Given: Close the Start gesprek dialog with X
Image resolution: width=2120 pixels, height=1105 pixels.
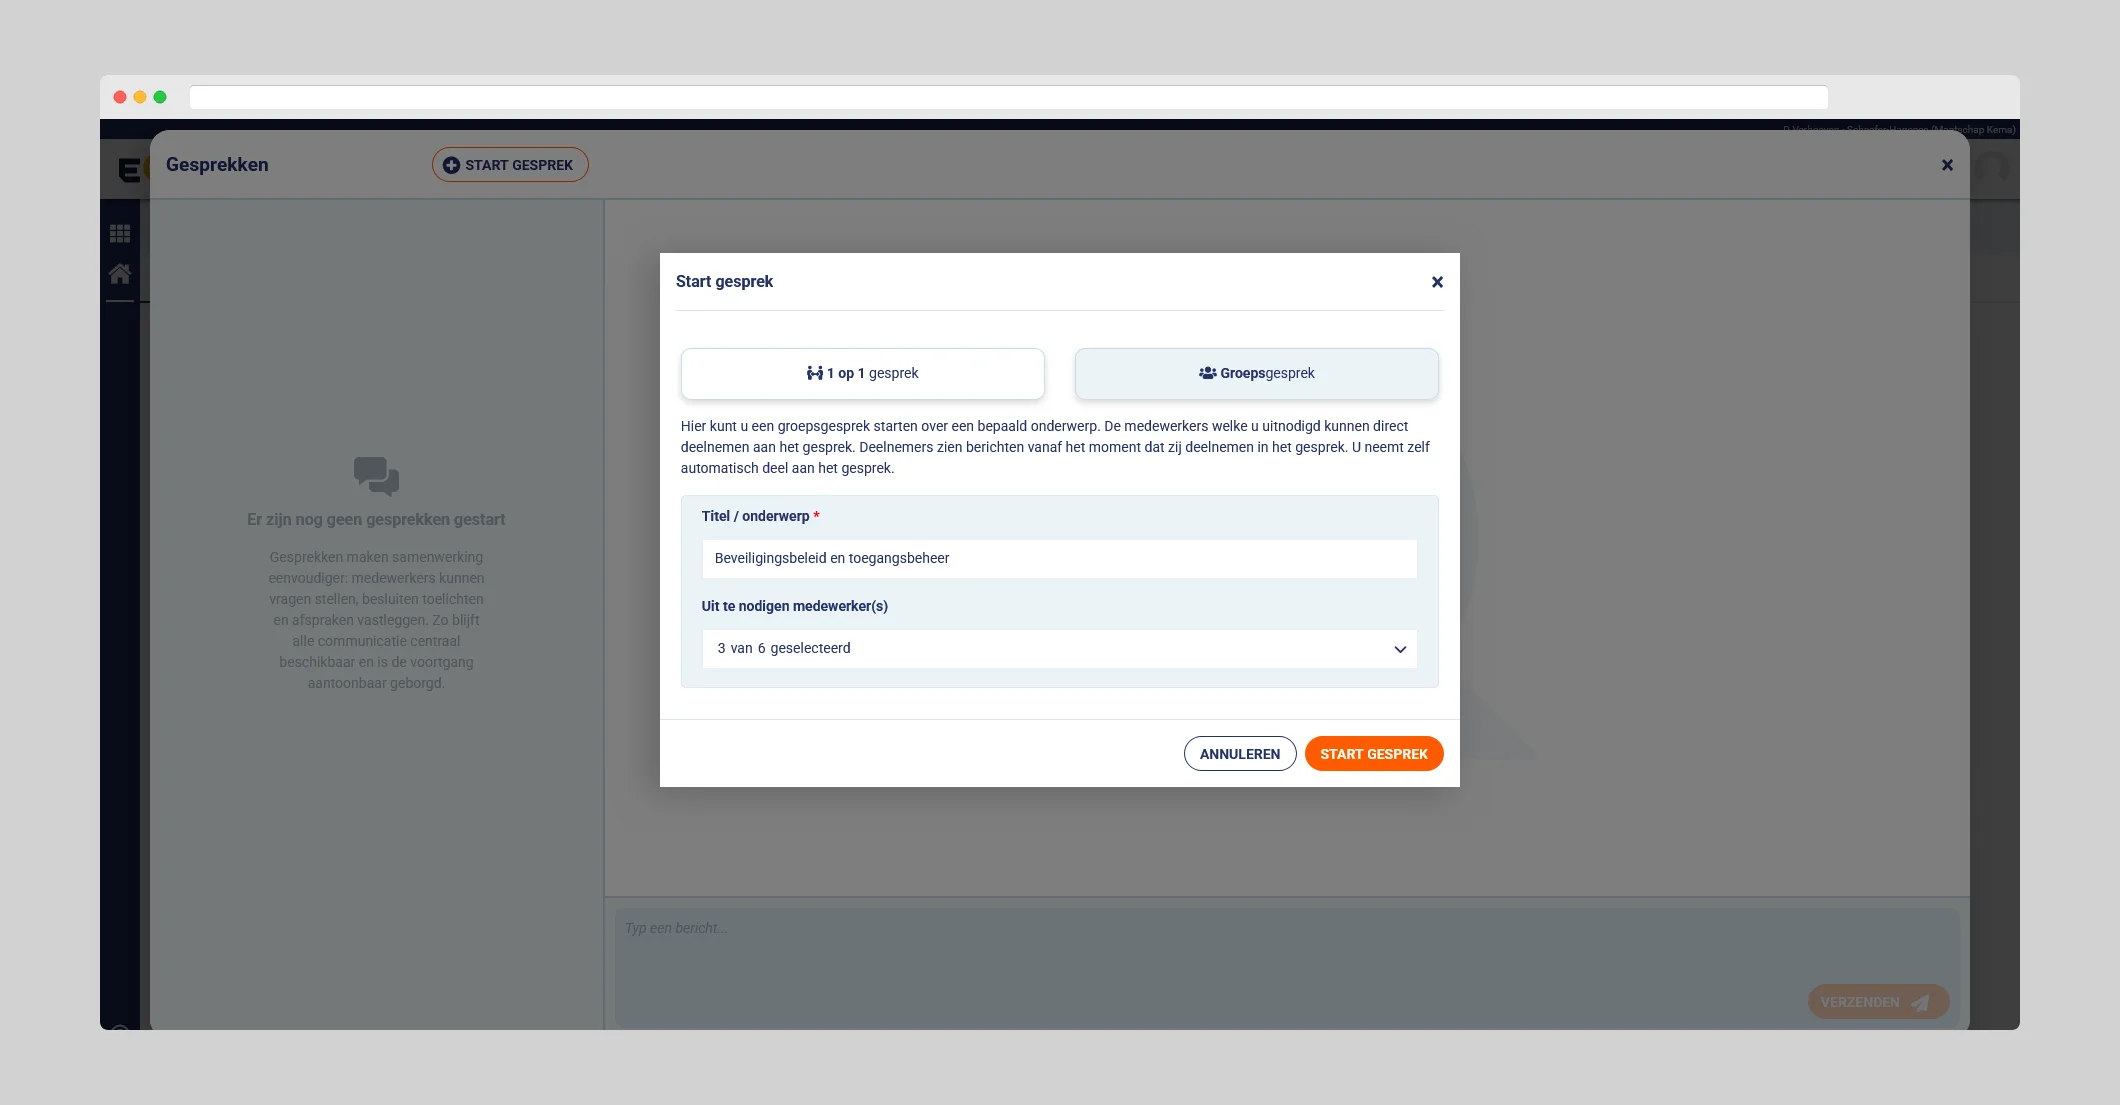Looking at the screenshot, I should tap(1437, 282).
